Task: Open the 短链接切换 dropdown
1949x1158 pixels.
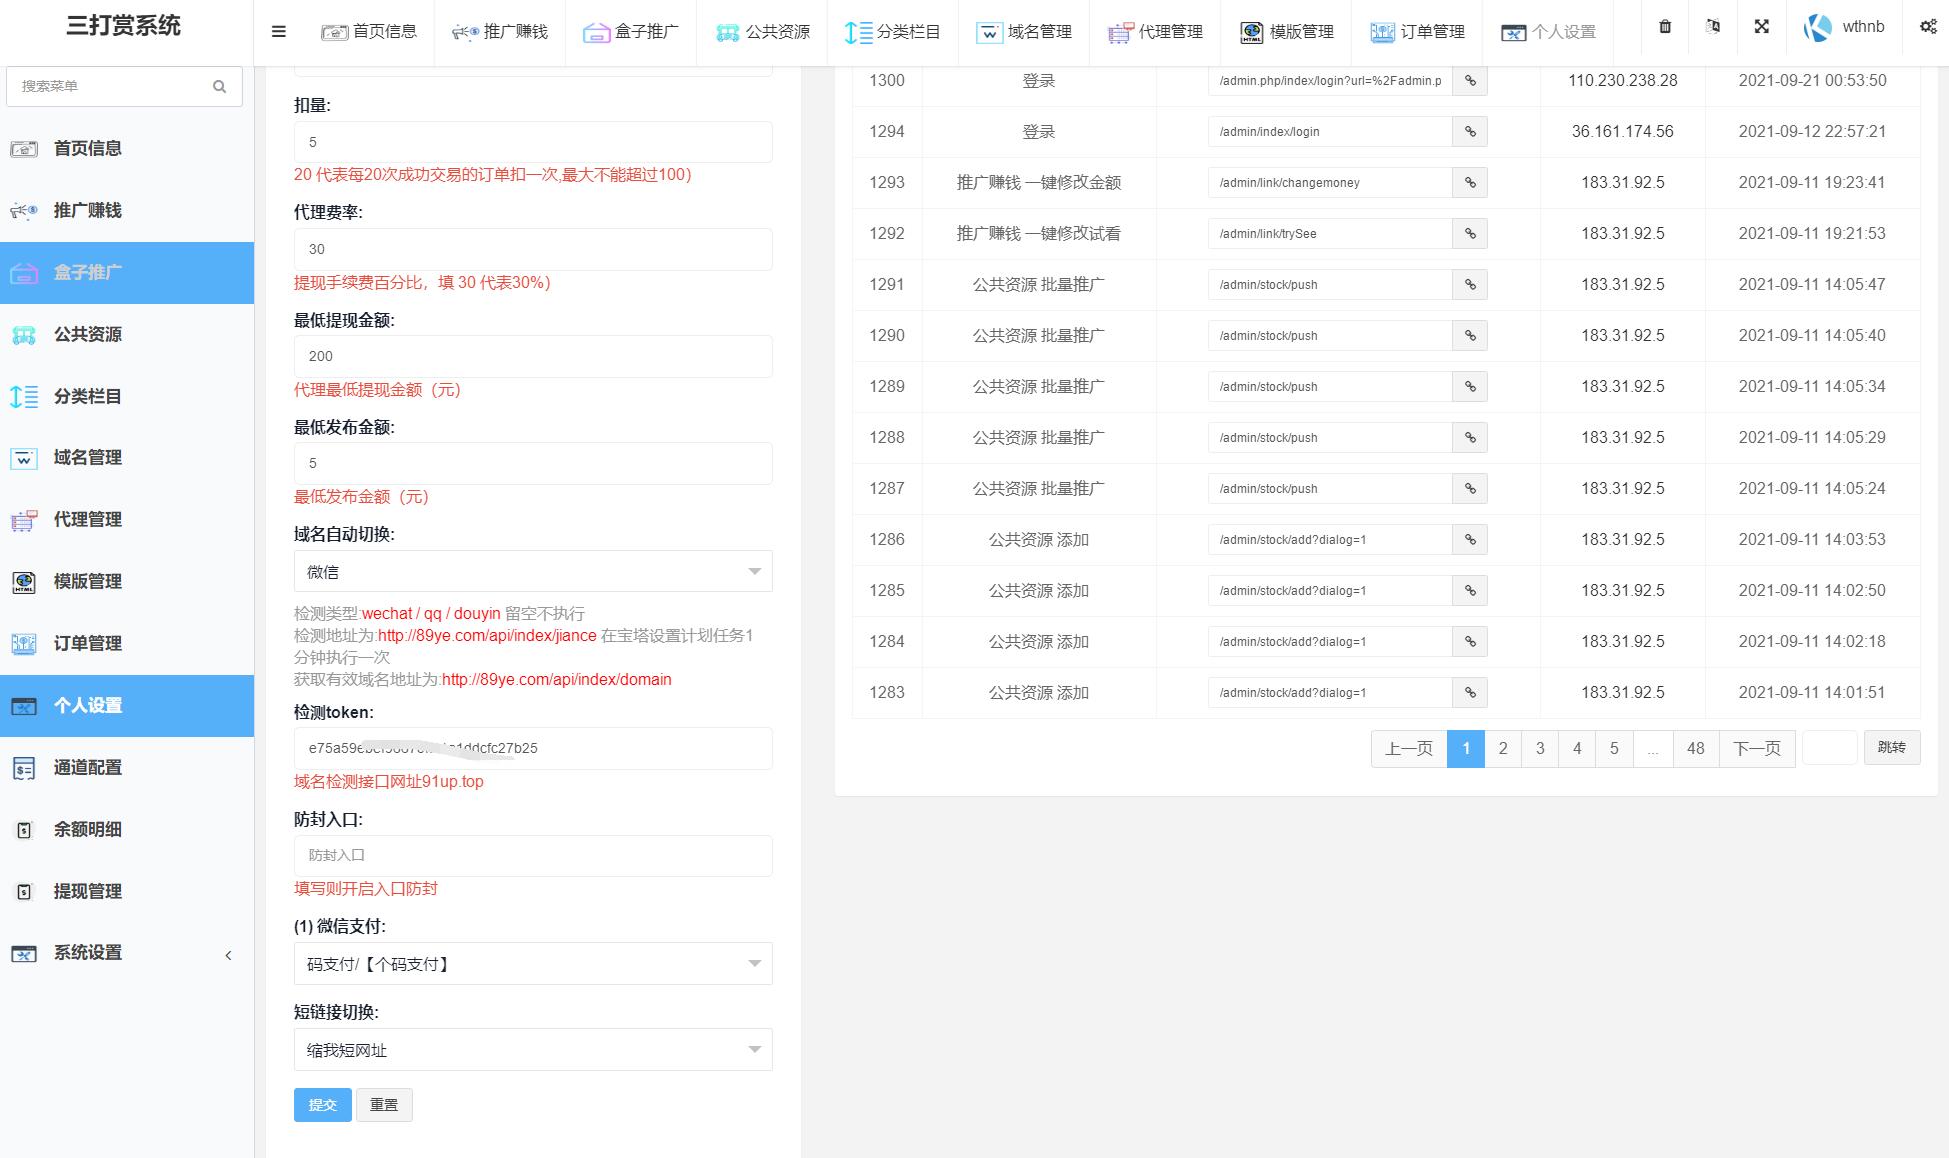Action: click(532, 1050)
